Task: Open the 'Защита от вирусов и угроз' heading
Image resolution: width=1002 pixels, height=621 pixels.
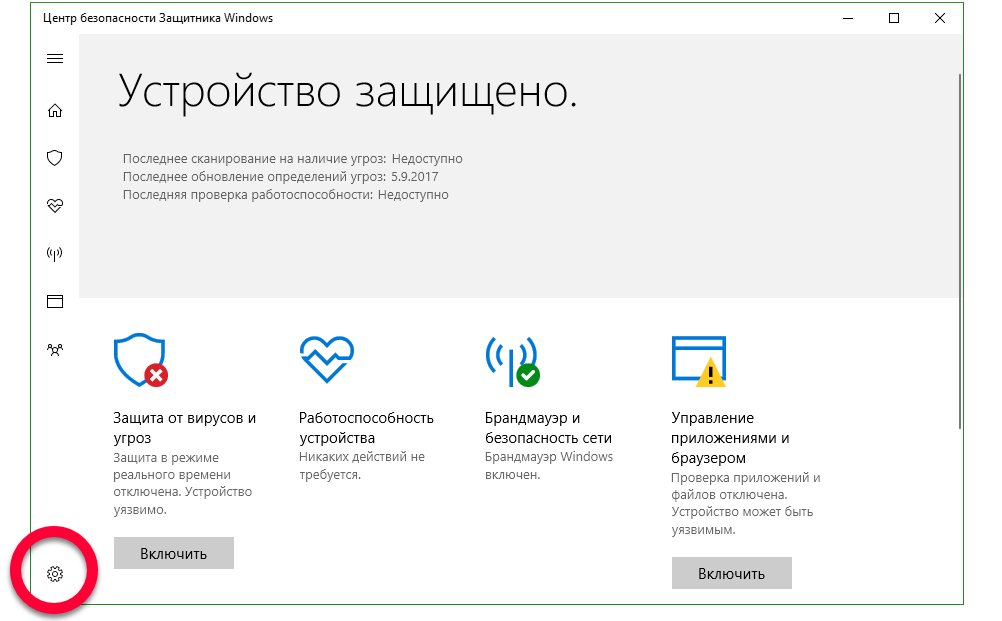Action: pos(185,428)
